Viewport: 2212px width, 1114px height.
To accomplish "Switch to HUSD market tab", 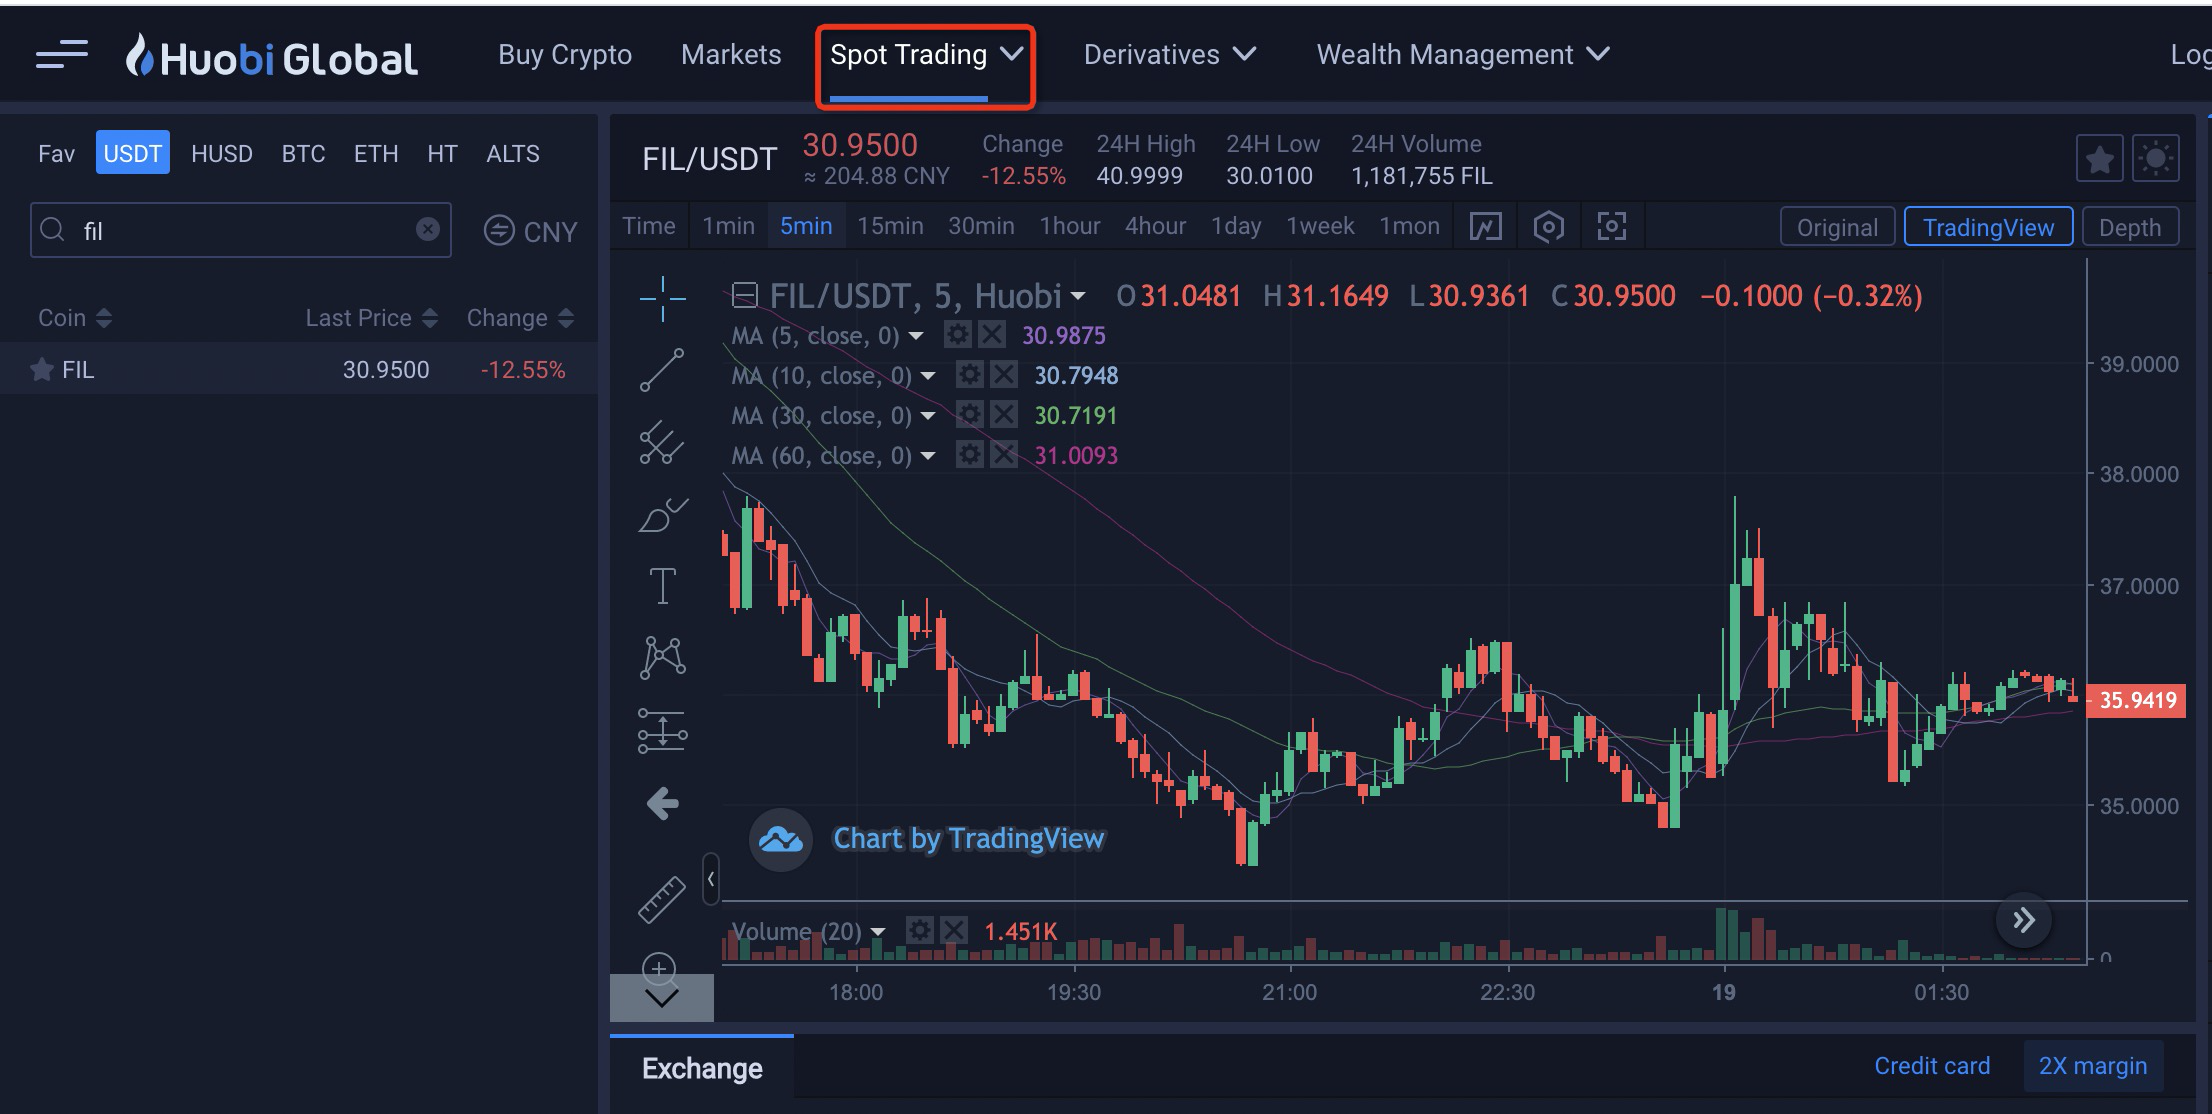I will [222, 153].
